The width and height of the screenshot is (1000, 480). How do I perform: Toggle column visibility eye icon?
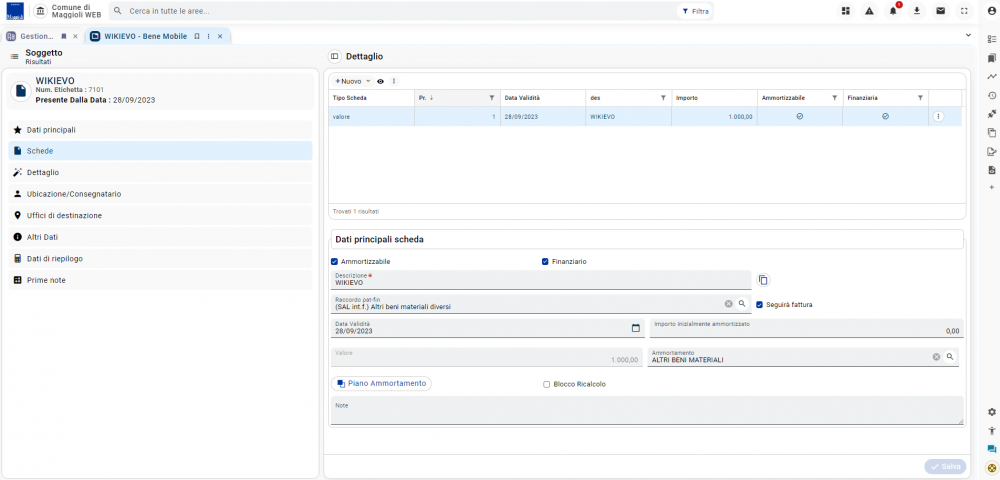click(381, 82)
